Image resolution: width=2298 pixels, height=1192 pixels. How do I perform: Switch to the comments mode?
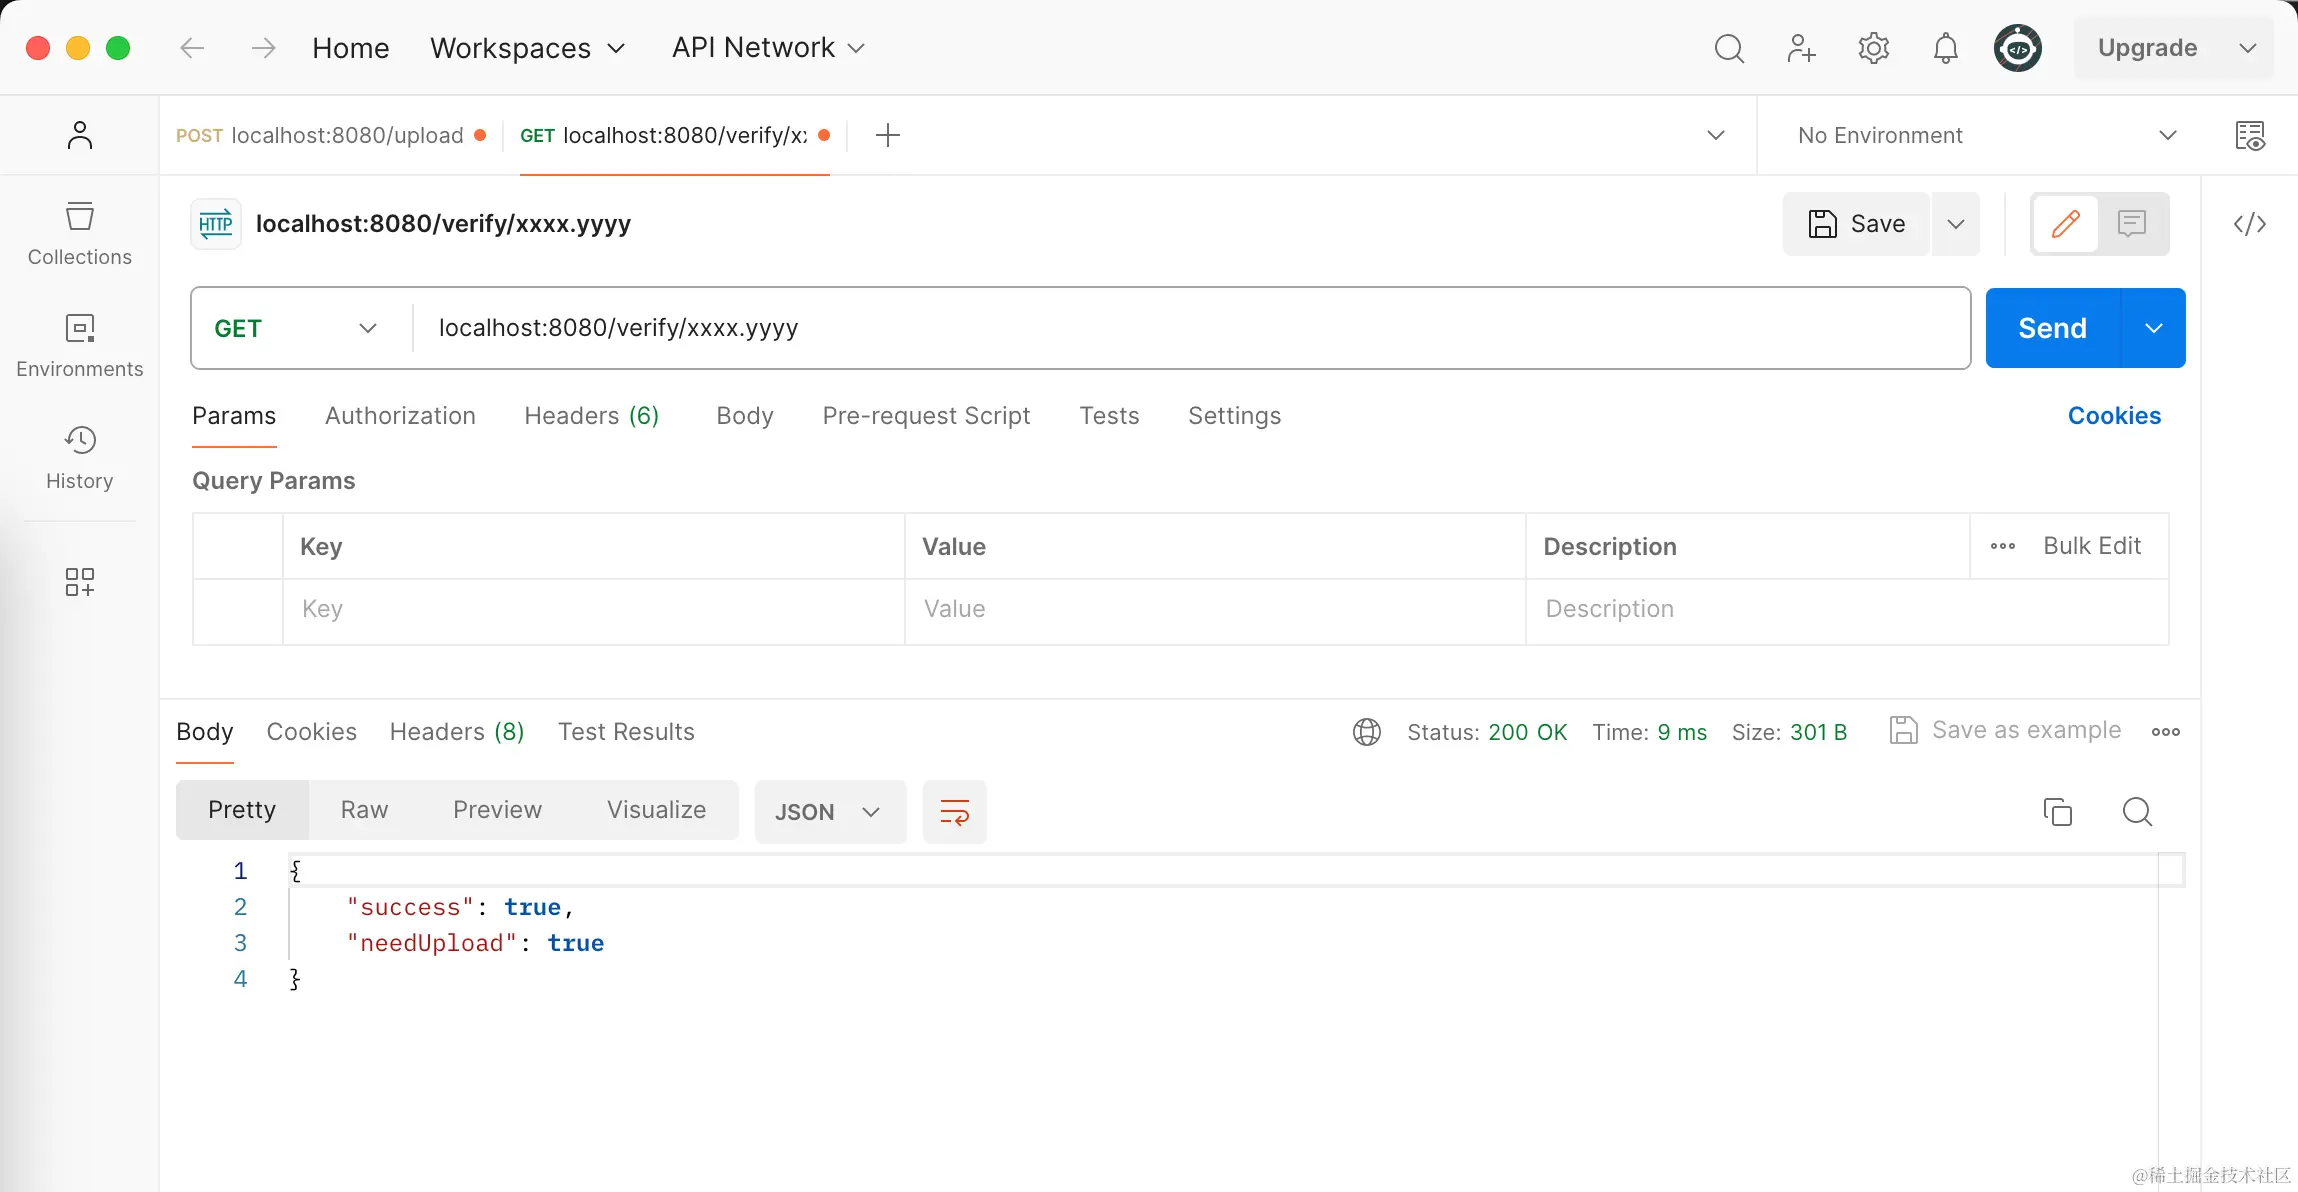point(2132,224)
